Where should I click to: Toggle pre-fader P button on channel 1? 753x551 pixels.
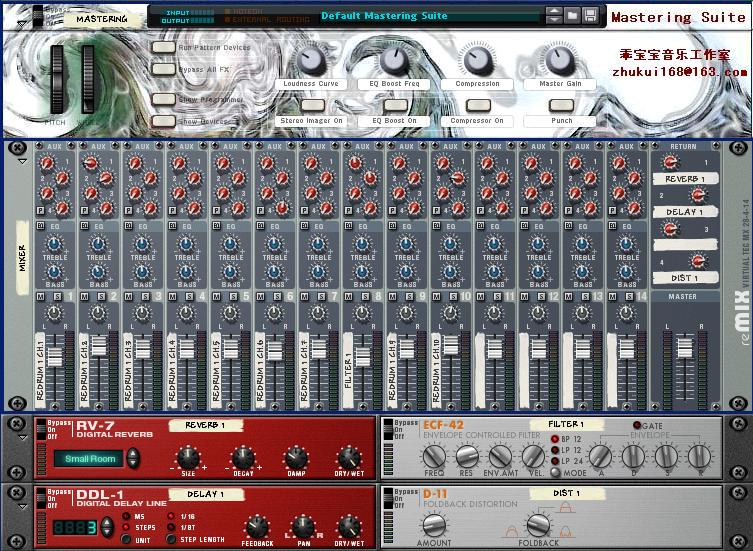(x=40, y=210)
